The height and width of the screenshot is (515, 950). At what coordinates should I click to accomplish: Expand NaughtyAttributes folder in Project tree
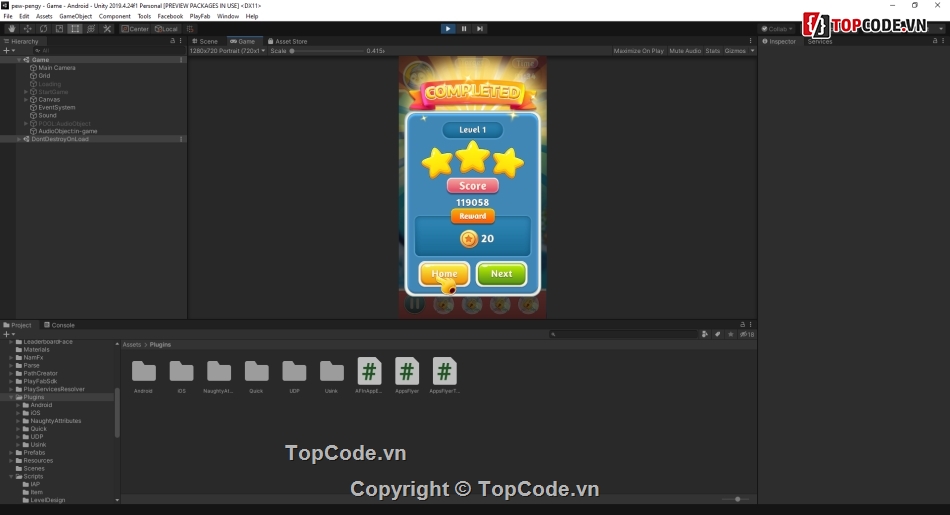coord(18,421)
